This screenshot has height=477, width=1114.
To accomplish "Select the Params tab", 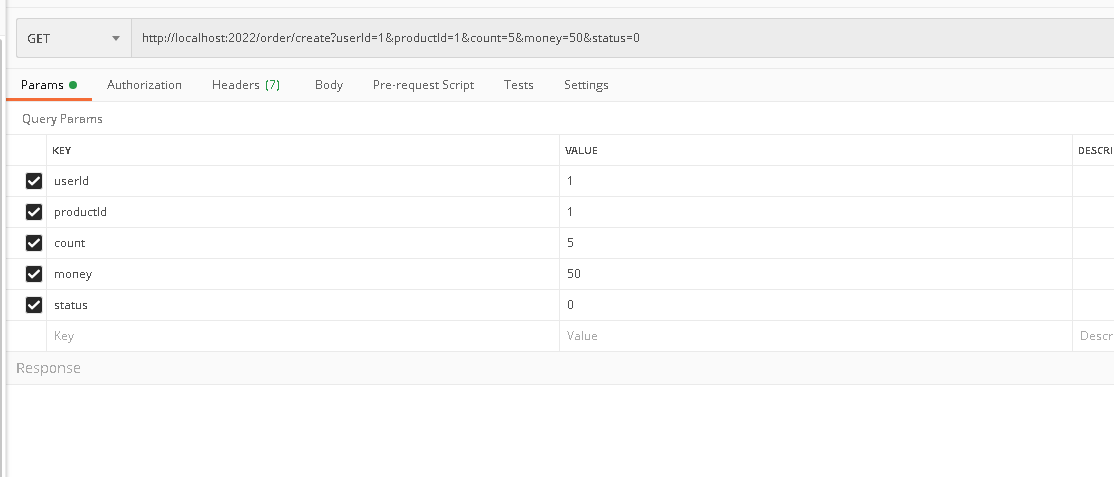I will click(x=48, y=85).
